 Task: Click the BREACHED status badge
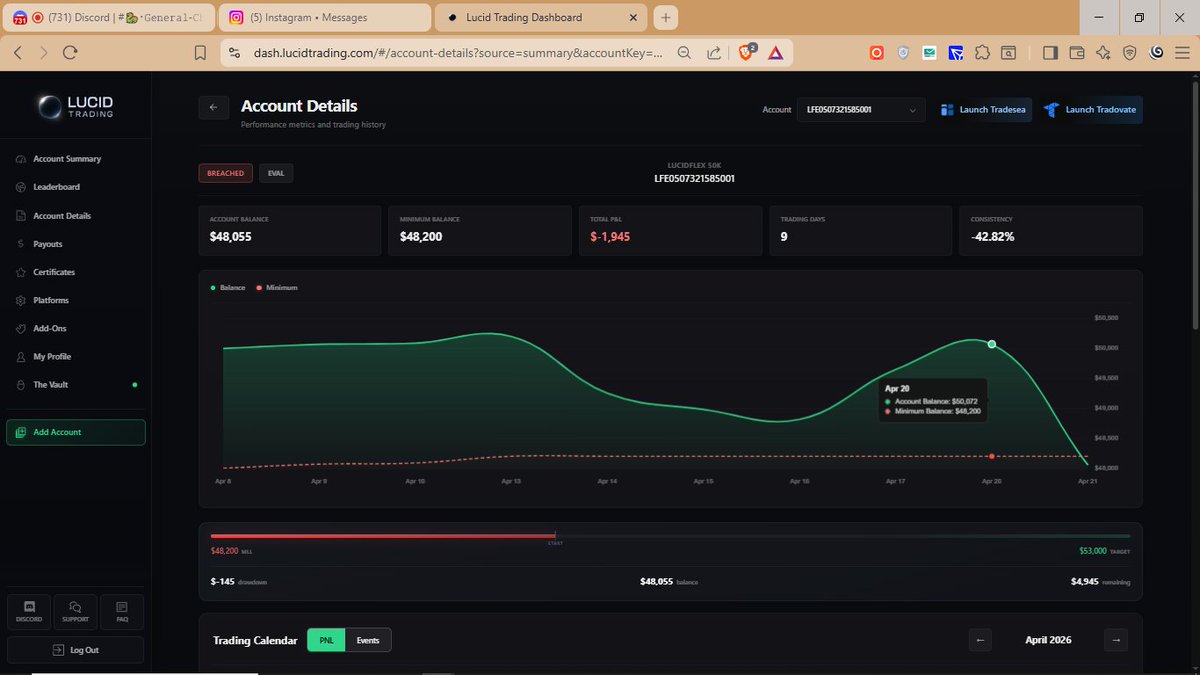coord(225,173)
